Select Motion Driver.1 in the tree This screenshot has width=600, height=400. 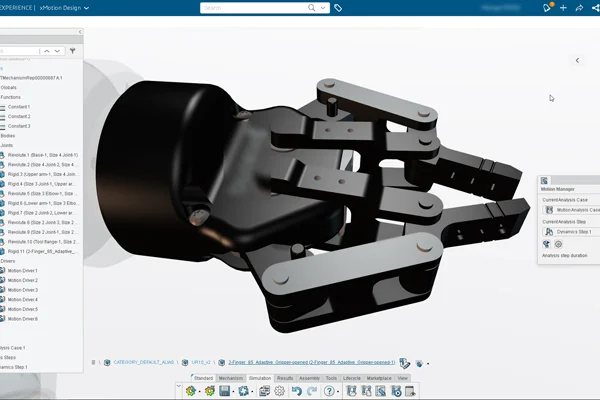coord(22,271)
